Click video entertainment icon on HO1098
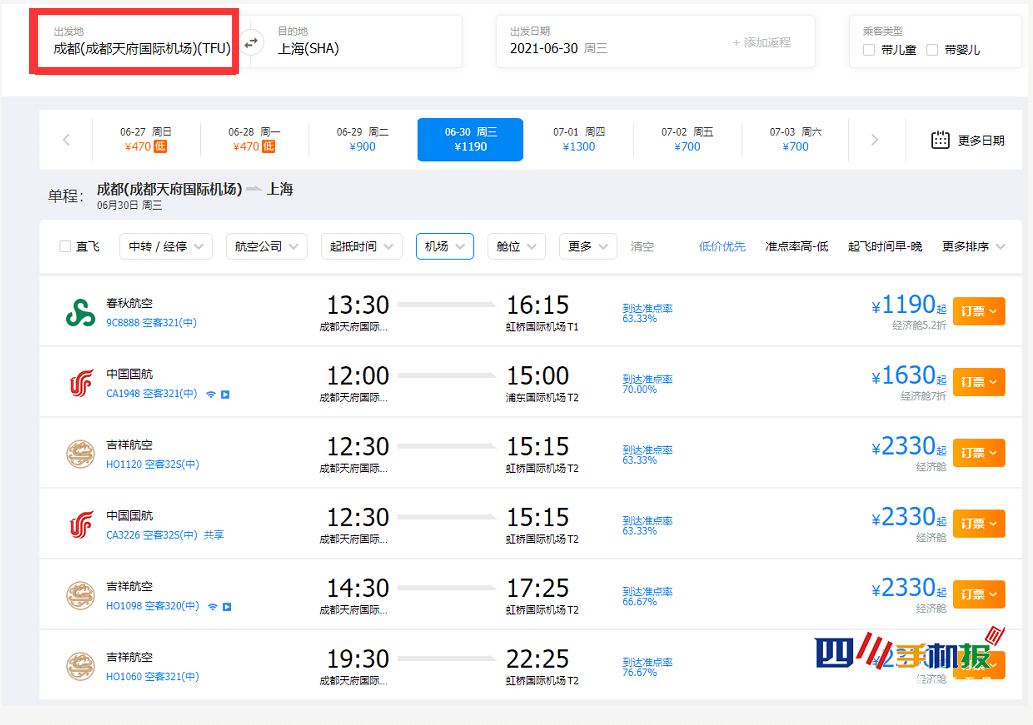 tap(227, 606)
